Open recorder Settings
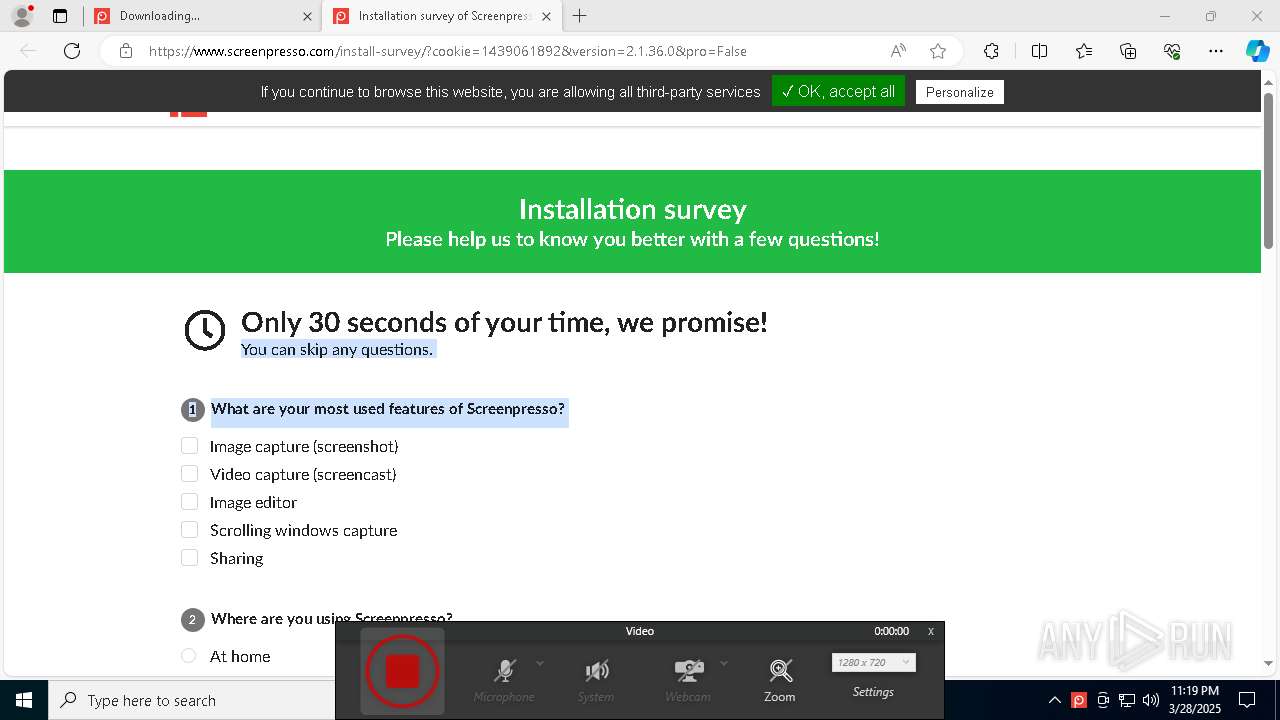Screen dimensions: 1280x720 [x=873, y=692]
